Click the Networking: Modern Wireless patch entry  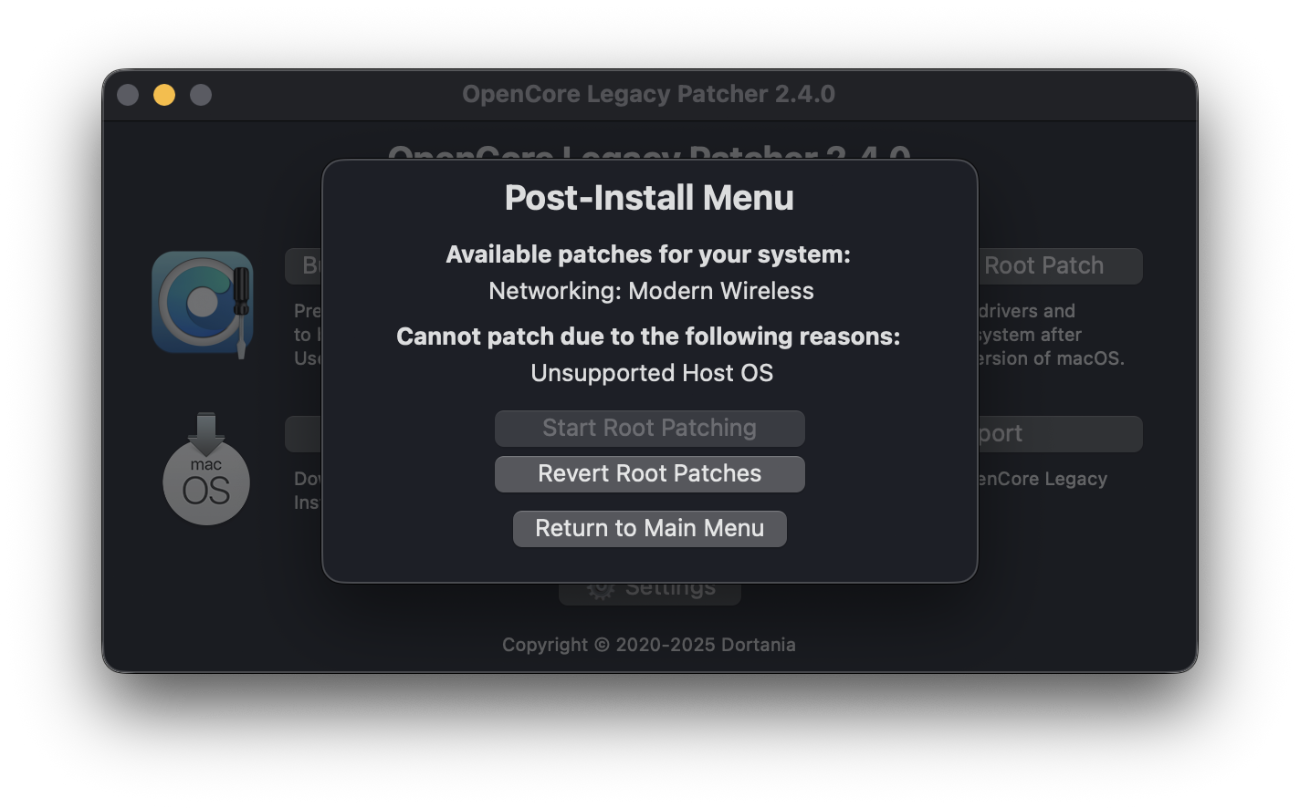(650, 291)
